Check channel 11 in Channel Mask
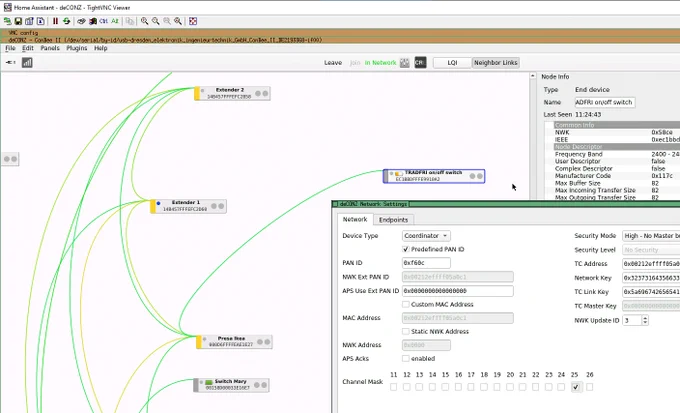680x413 pixels. pos(393,387)
